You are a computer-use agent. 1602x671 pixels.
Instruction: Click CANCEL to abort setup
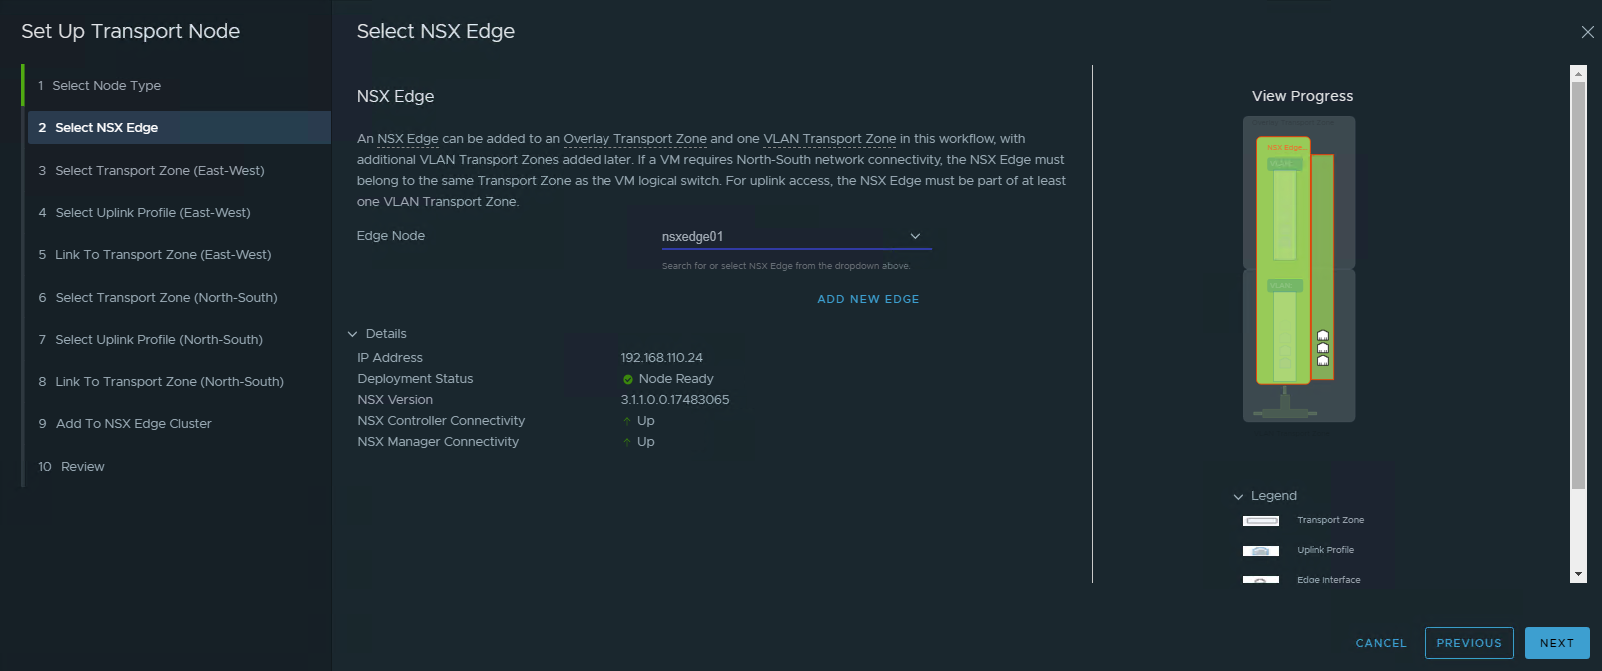[1380, 643]
